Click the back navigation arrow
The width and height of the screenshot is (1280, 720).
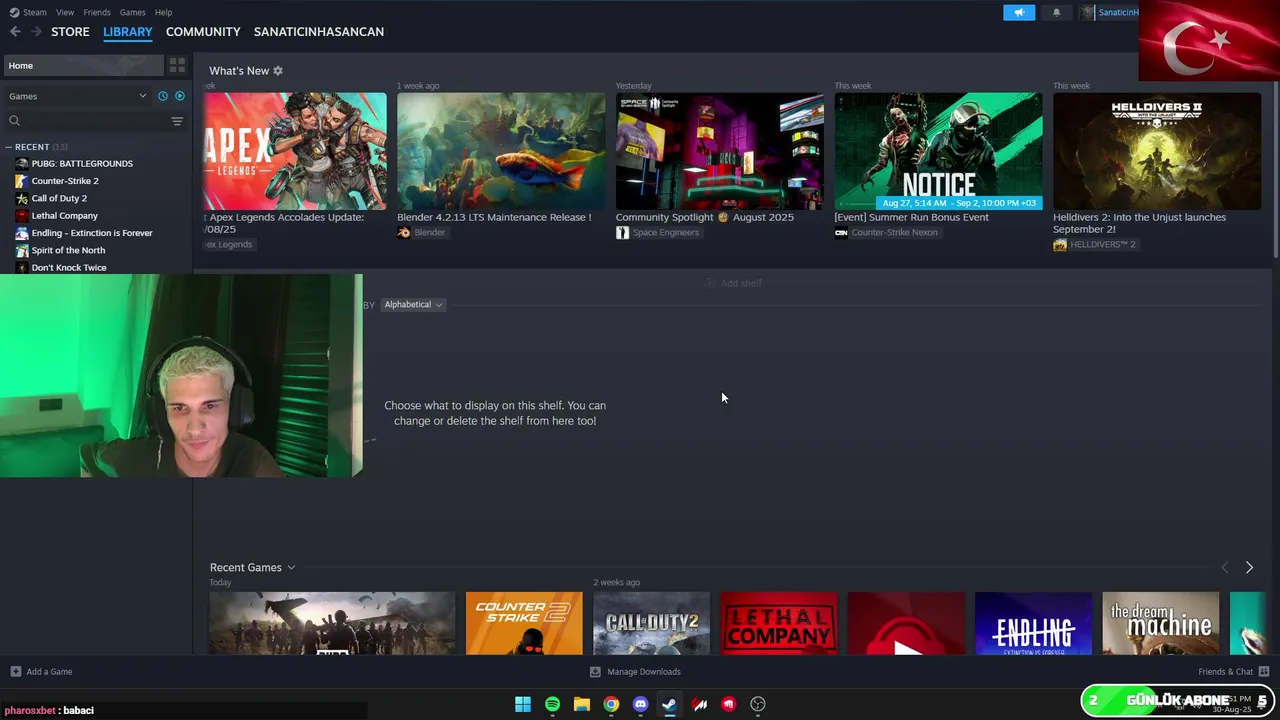click(15, 32)
